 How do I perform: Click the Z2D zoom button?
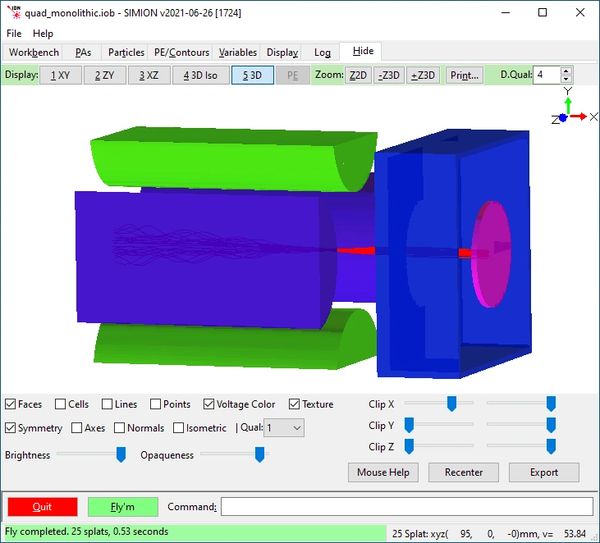click(358, 75)
